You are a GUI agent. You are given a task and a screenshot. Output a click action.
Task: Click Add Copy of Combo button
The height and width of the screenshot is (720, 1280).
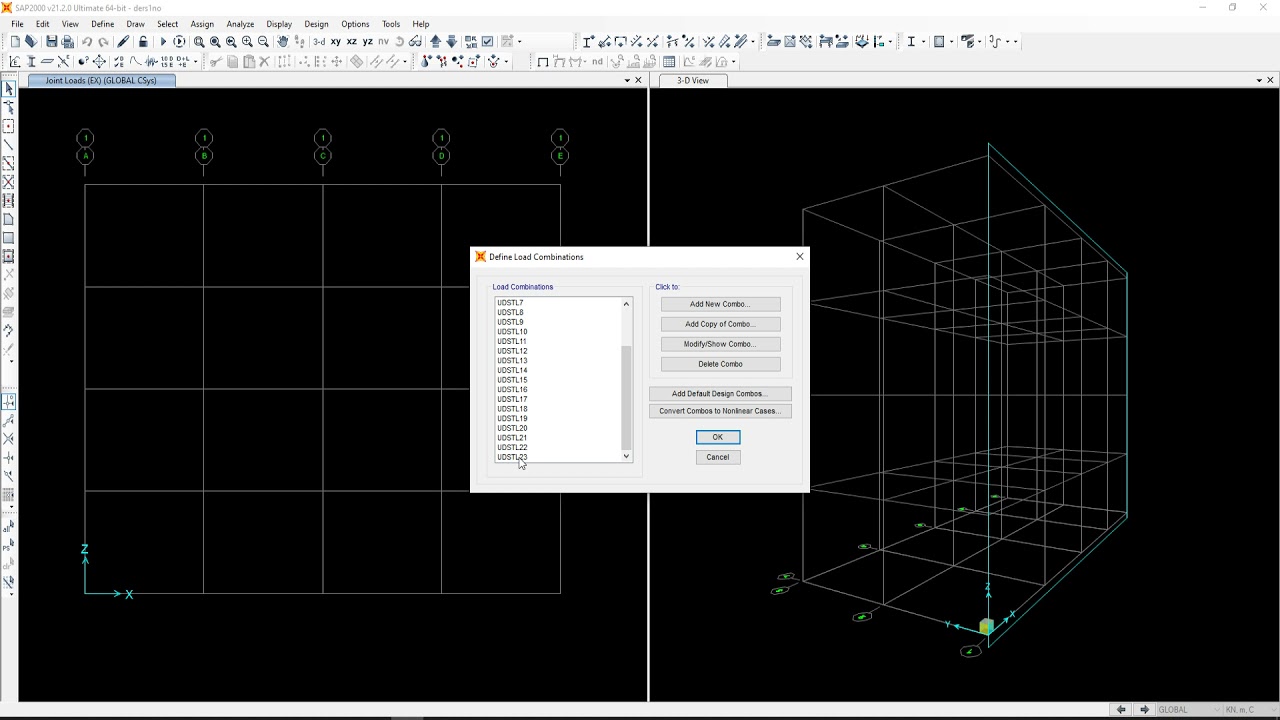coord(720,324)
